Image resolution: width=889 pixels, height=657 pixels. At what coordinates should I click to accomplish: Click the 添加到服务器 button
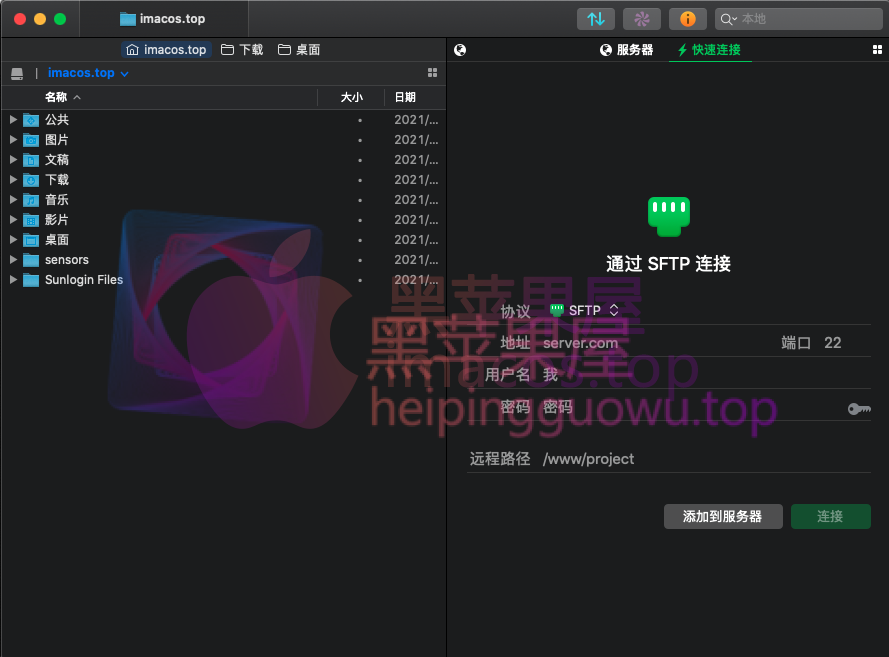pos(723,516)
